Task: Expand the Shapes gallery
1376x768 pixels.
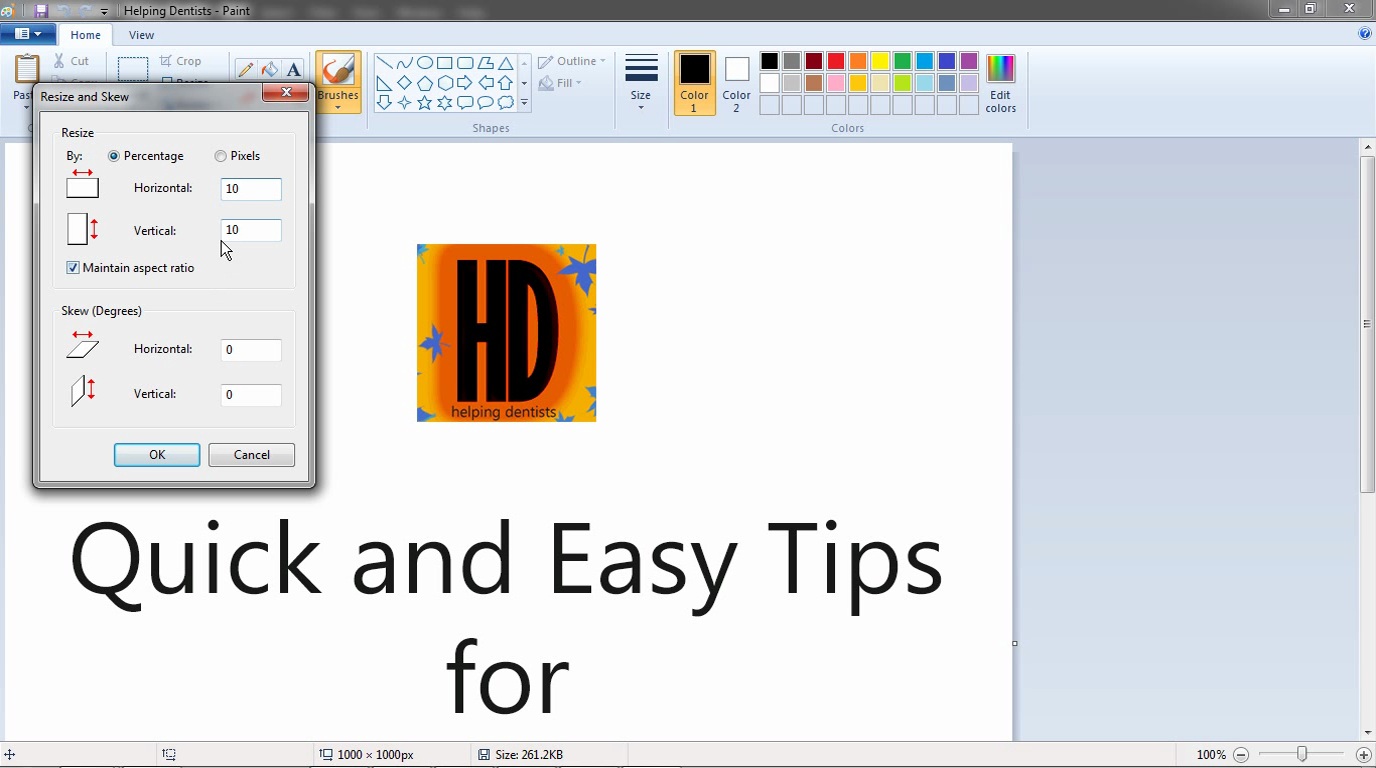Action: click(x=523, y=101)
